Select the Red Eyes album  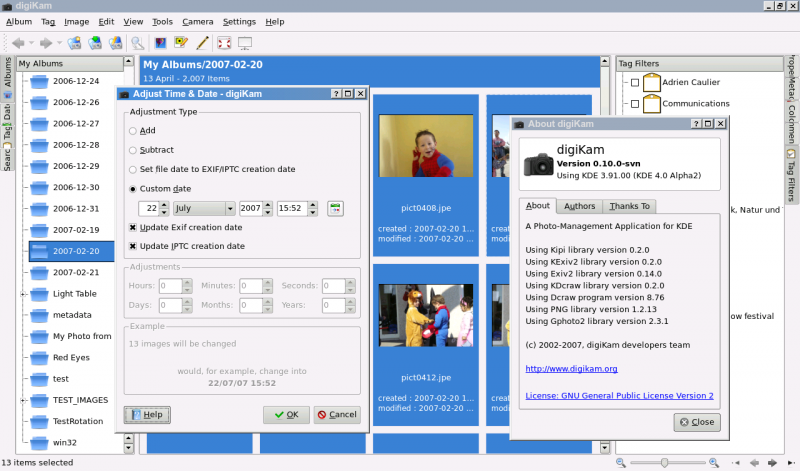click(x=71, y=358)
